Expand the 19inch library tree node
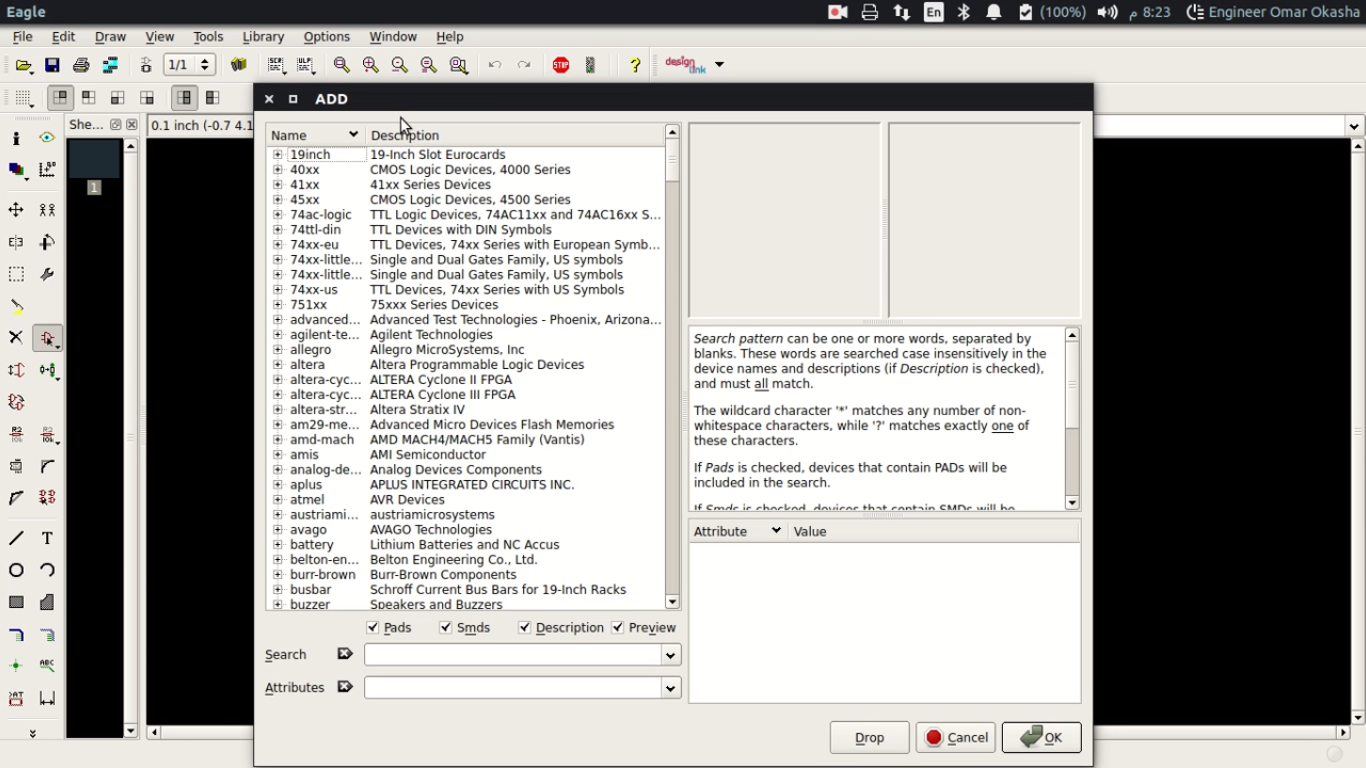The image size is (1366, 768). click(x=278, y=155)
